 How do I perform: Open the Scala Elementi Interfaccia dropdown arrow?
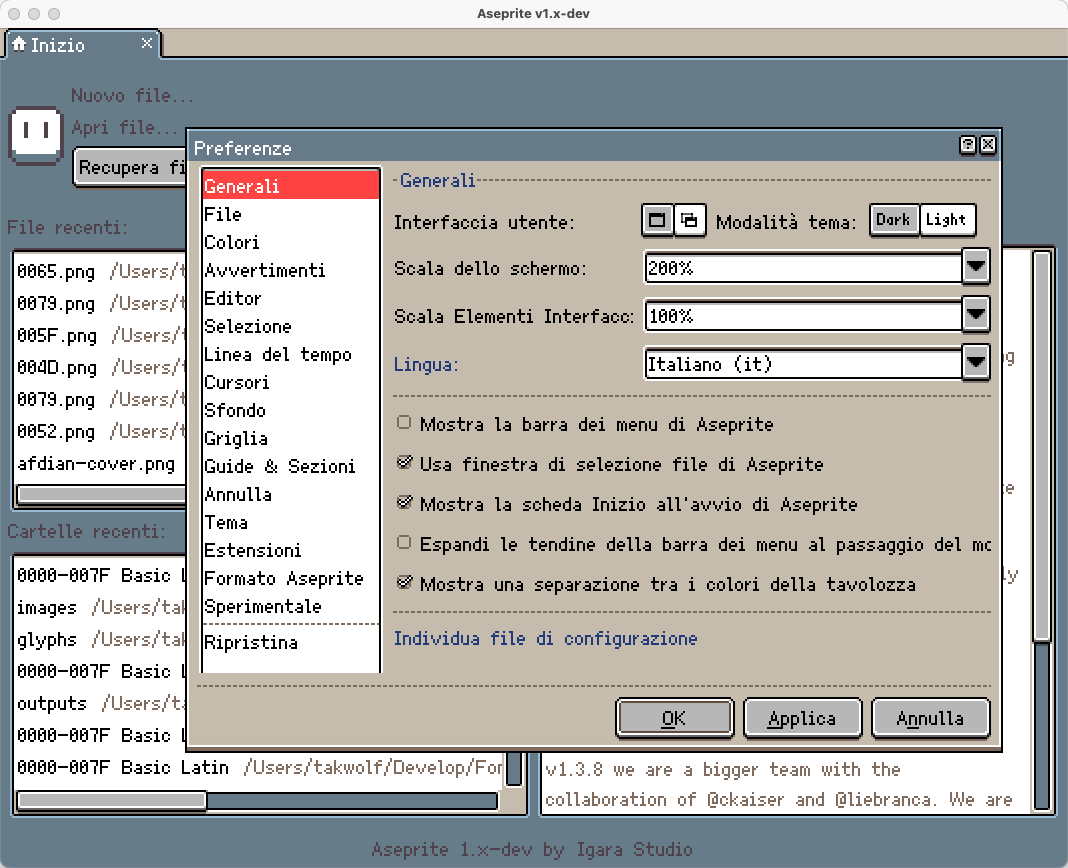click(x=975, y=314)
